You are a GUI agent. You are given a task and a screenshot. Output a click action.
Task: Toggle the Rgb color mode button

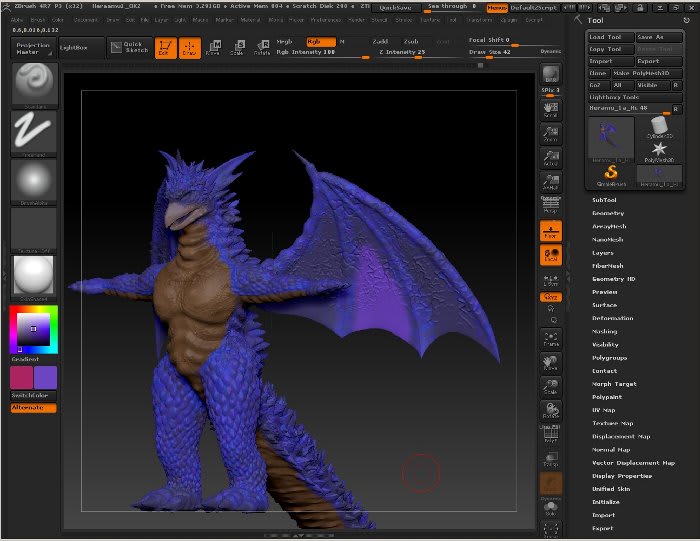[x=321, y=42]
